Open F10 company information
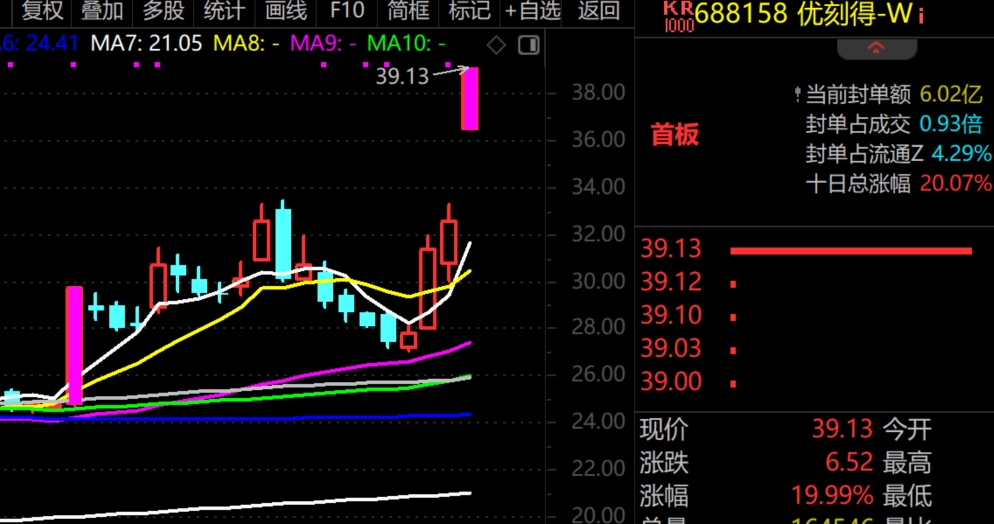Screen dimensions: 994x524 tap(346, 12)
